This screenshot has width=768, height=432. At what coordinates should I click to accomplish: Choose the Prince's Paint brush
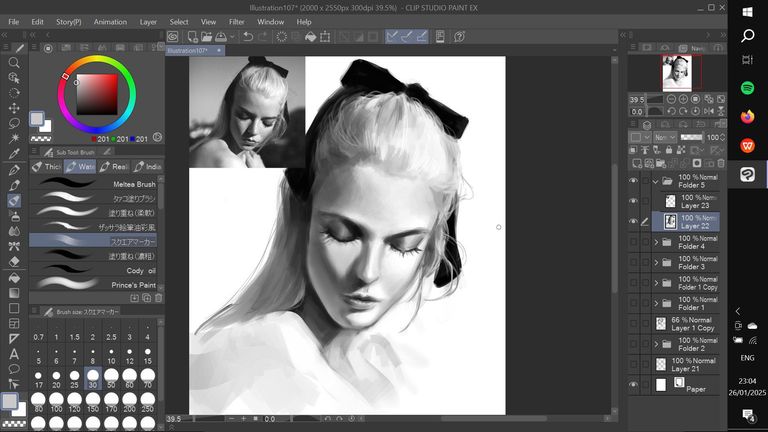tap(94, 285)
